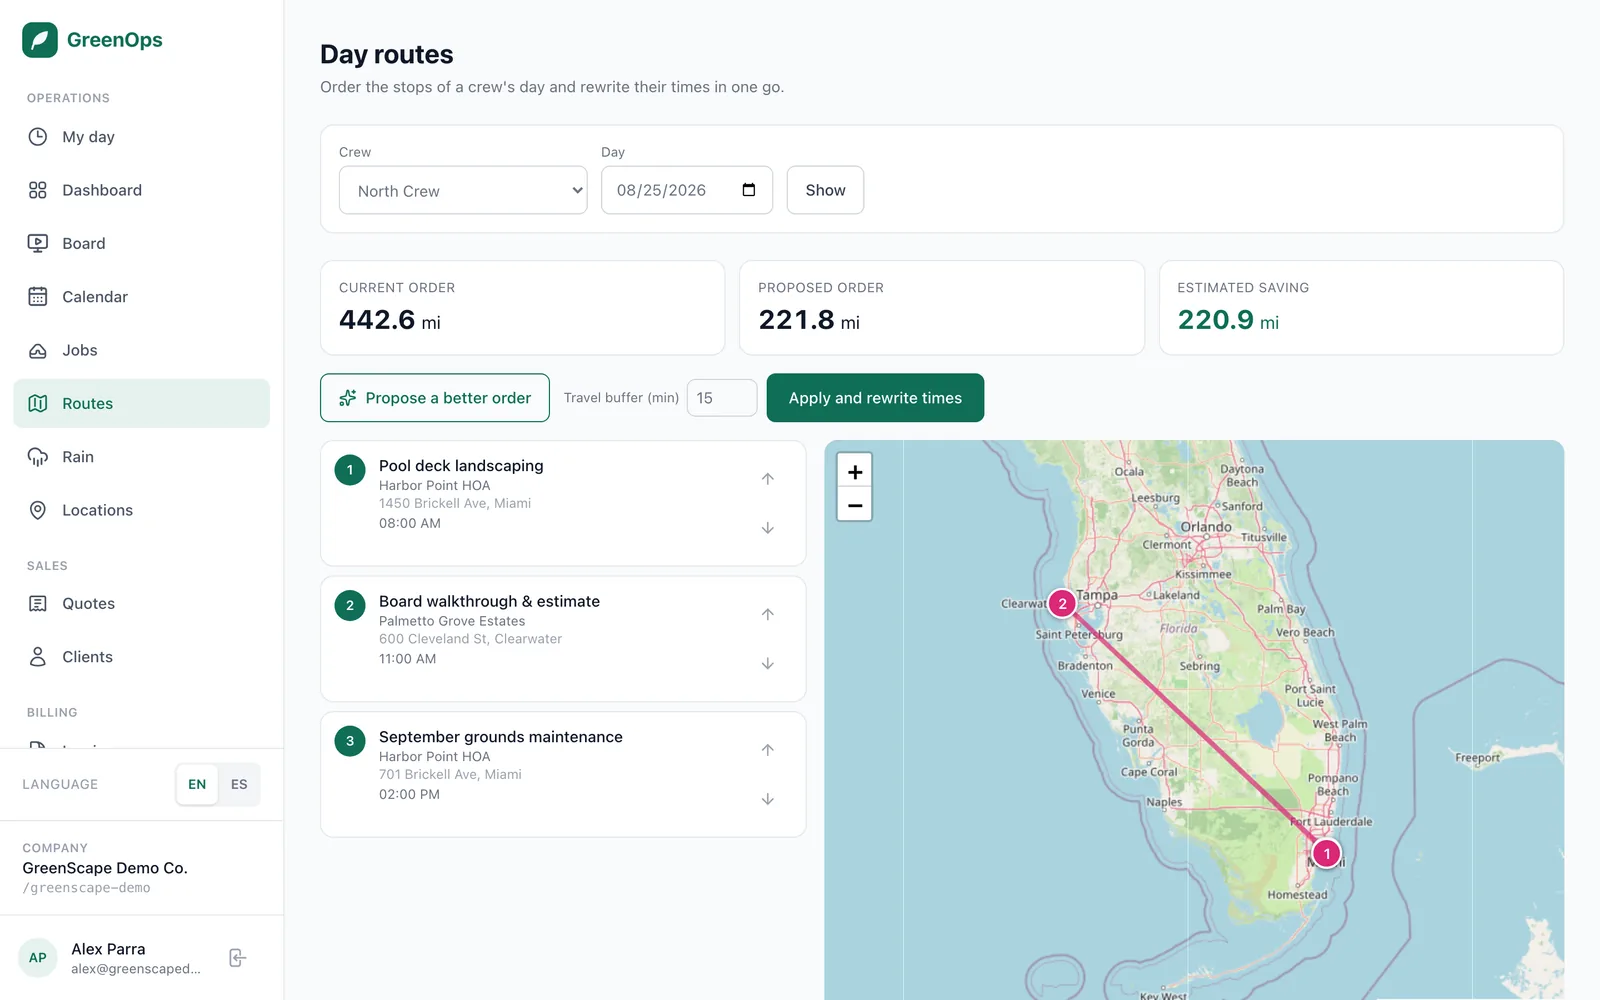Move Board walkthrough & estimate up
This screenshot has width=1600, height=1000.
pyautogui.click(x=768, y=615)
